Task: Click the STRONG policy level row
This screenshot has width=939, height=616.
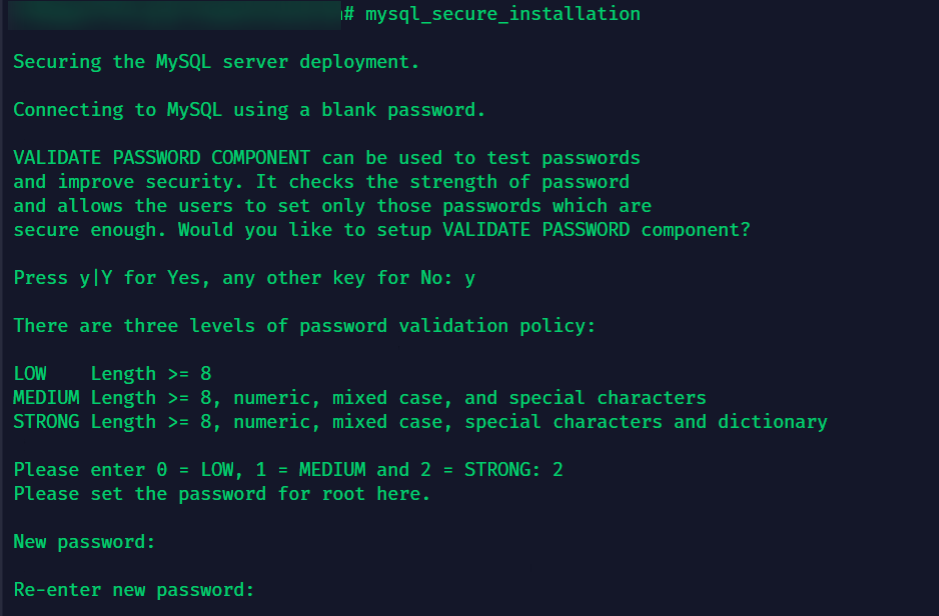Action: click(420, 421)
